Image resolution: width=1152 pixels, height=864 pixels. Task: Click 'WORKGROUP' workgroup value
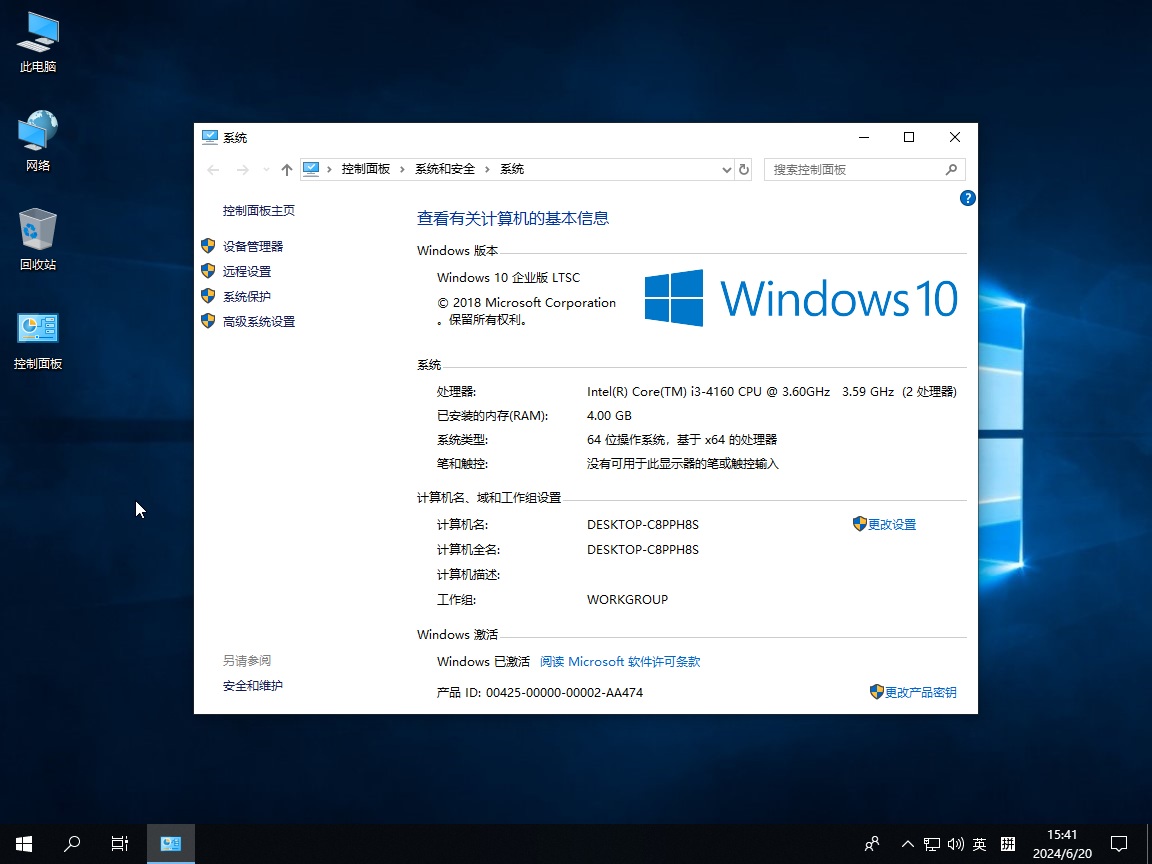[x=627, y=600]
